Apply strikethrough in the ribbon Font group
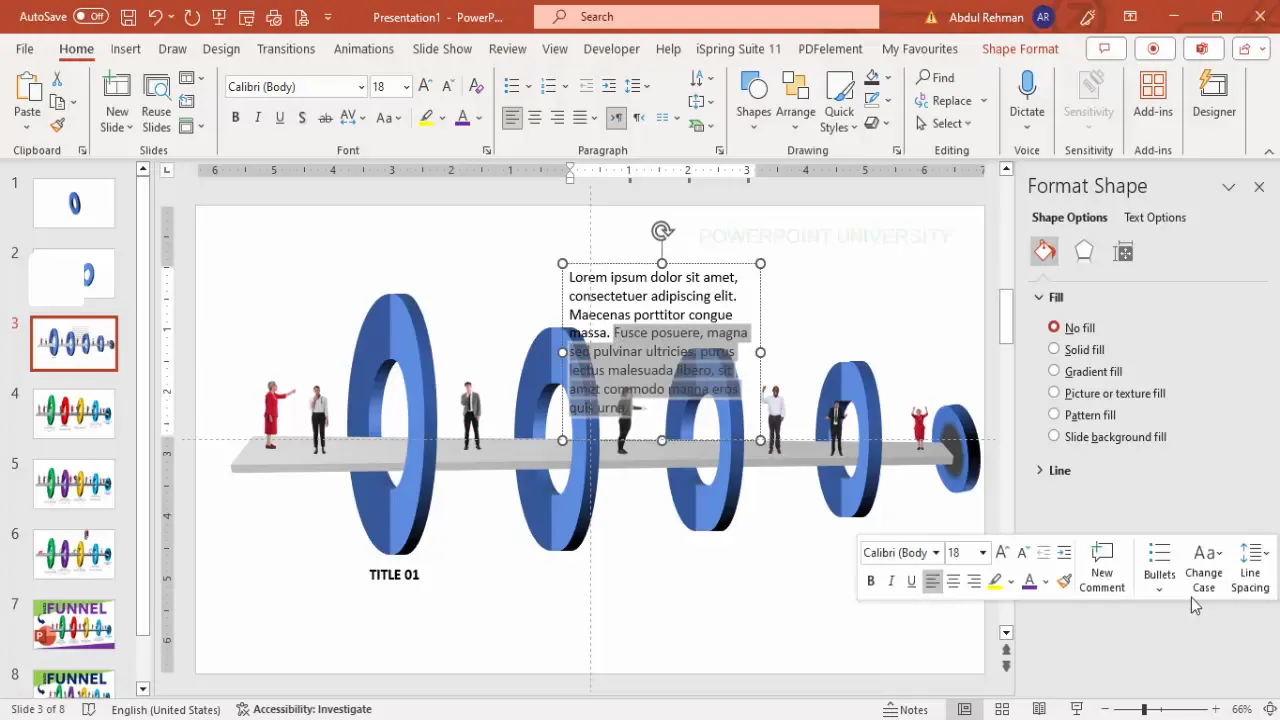The image size is (1280, 720). (x=325, y=118)
